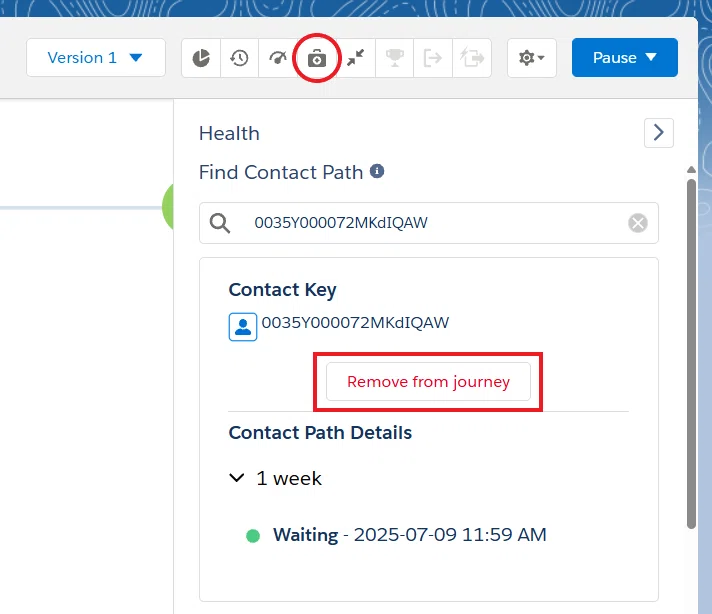Click the magnifying glass search icon

pos(220,223)
